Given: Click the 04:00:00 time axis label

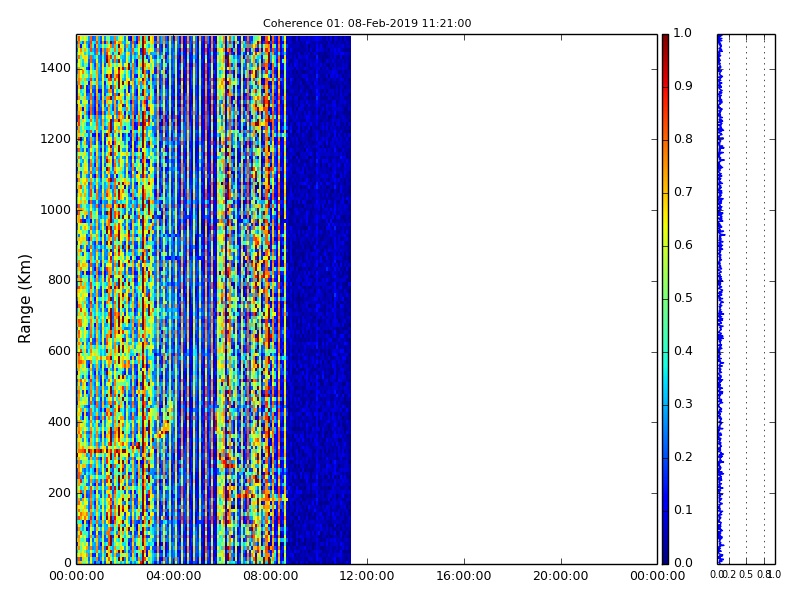Looking at the screenshot, I should pos(173,576).
